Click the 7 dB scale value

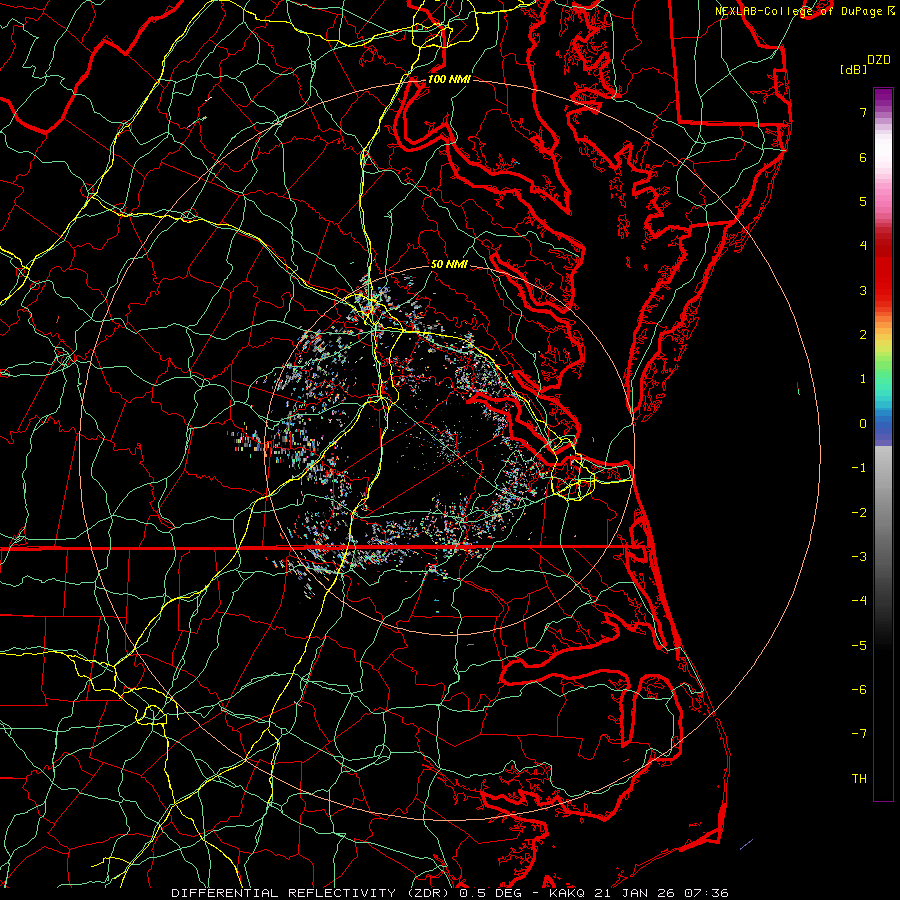(862, 113)
